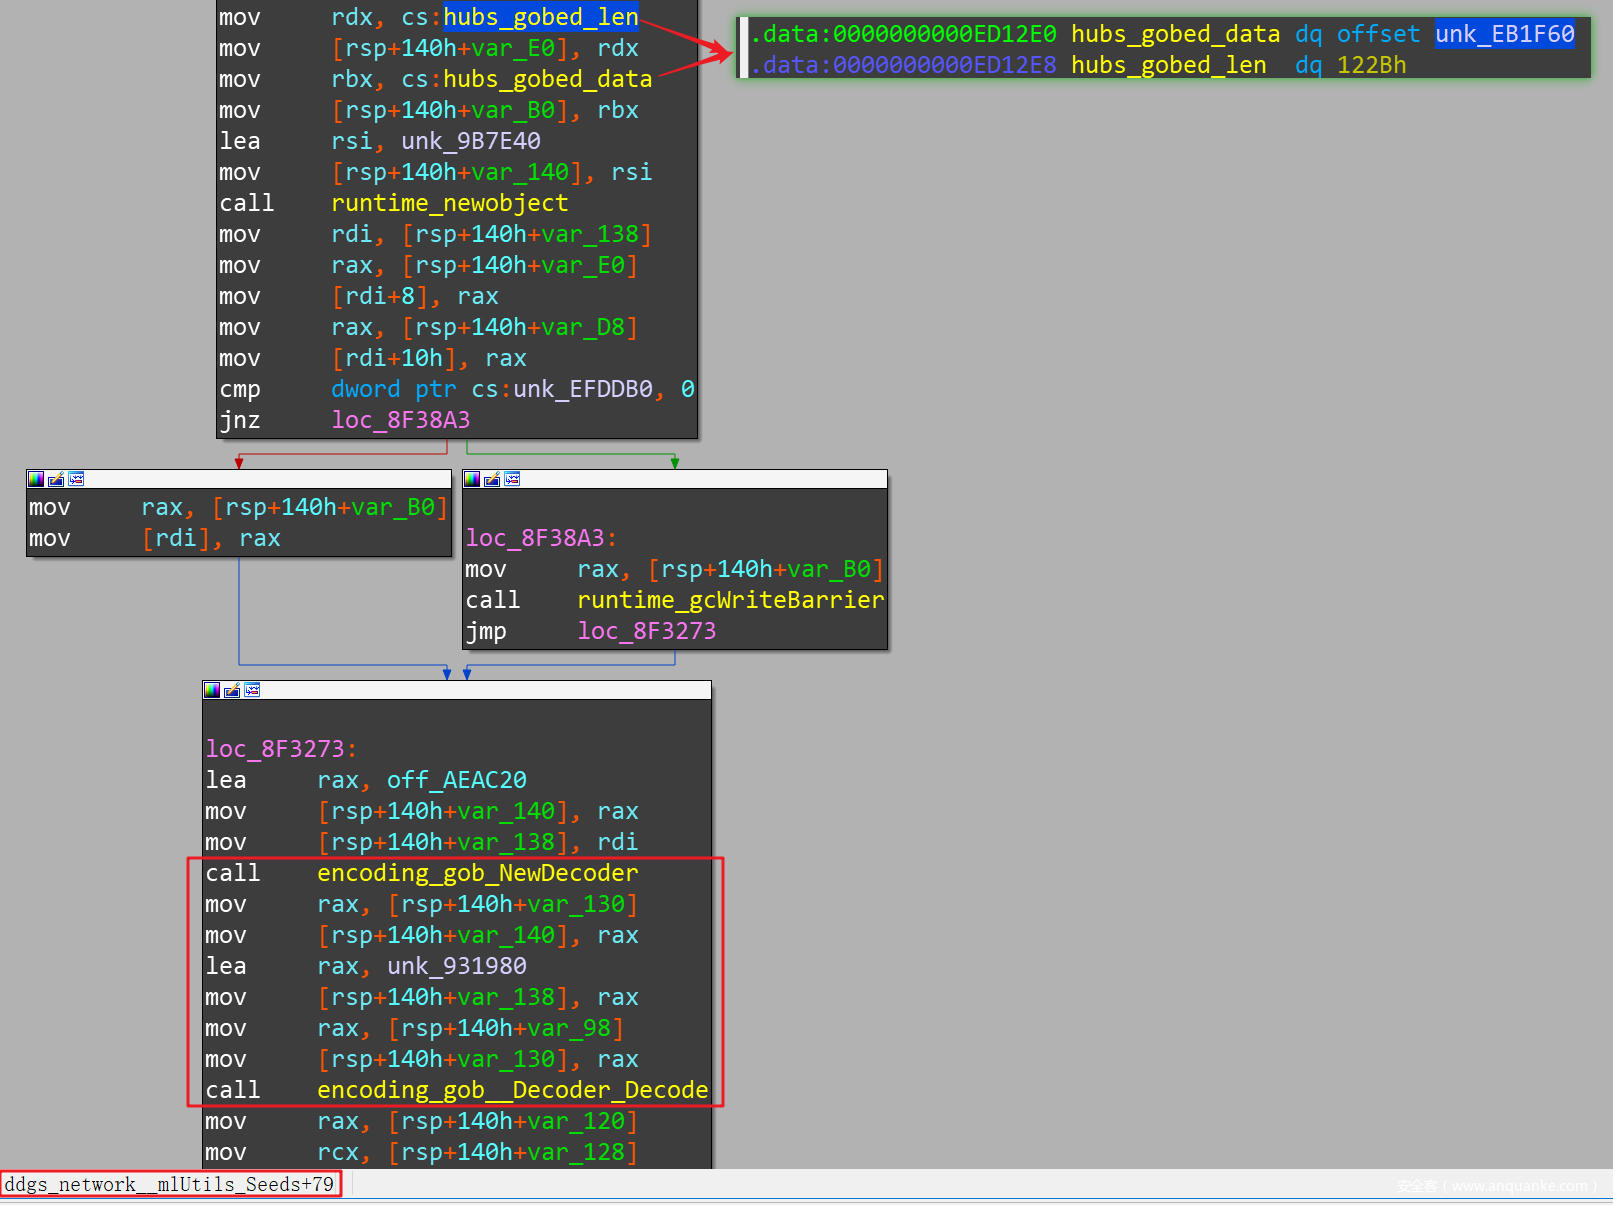Click the ddgs_network__mlUtils_Seeds+79 status bar text
The height and width of the screenshot is (1205, 1613).
tap(170, 1184)
